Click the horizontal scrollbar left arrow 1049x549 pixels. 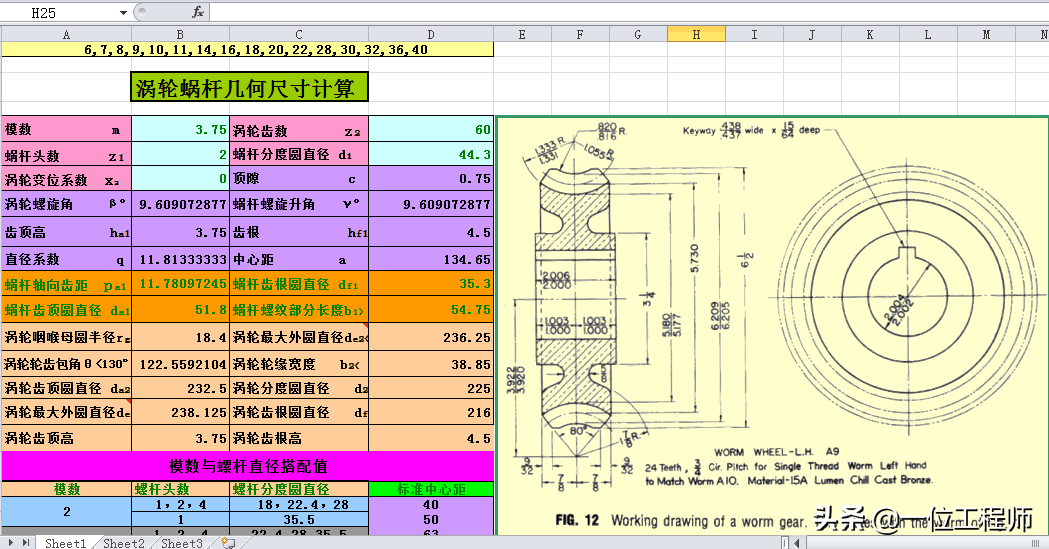click(x=797, y=543)
